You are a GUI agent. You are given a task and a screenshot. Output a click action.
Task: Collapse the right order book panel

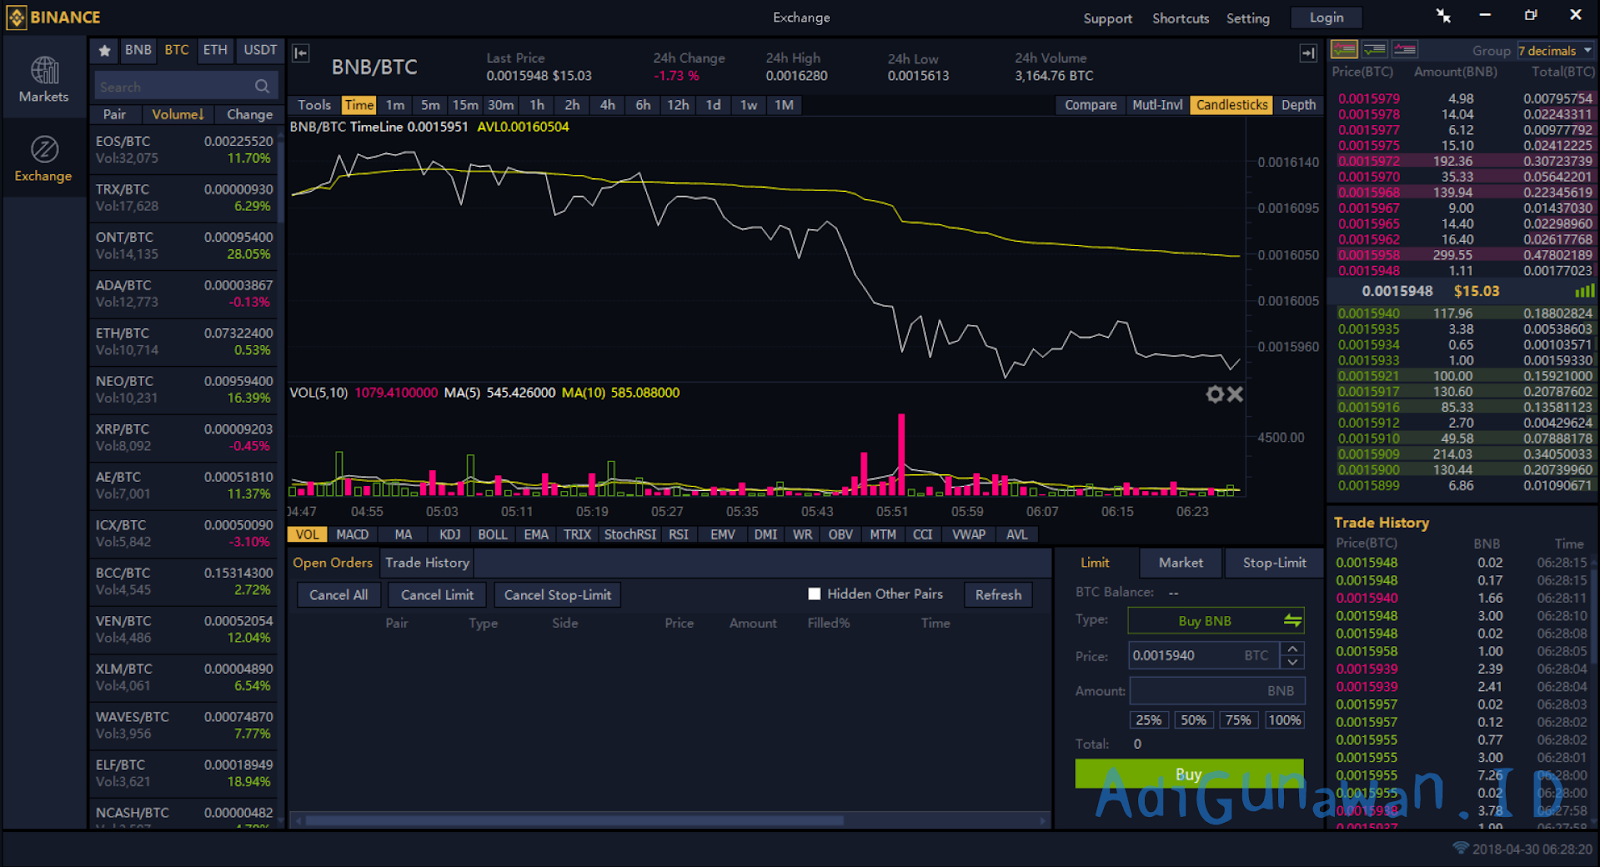(x=1308, y=53)
